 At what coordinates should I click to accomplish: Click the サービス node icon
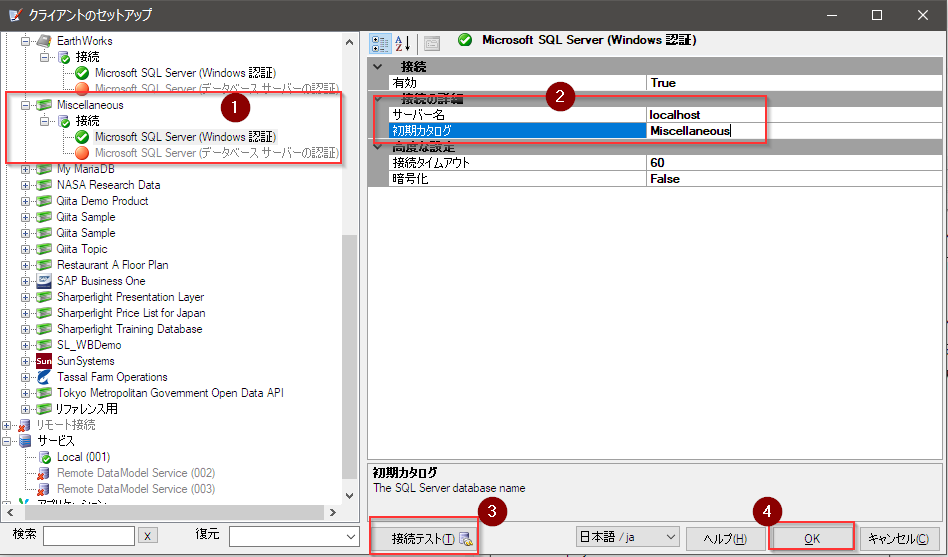tap(25, 441)
